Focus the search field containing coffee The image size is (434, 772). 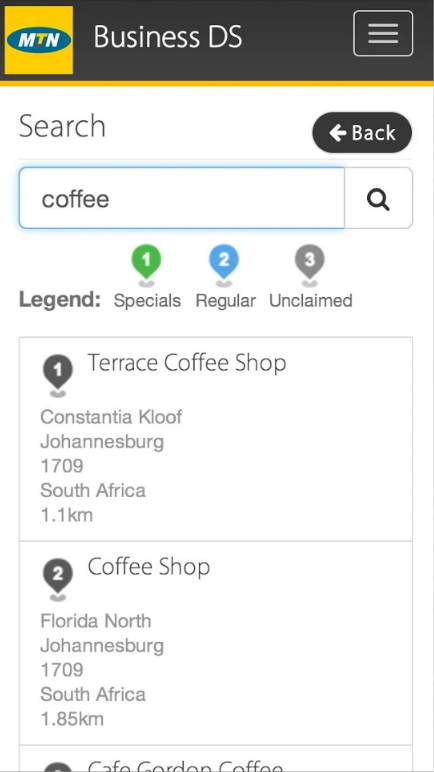(181, 198)
